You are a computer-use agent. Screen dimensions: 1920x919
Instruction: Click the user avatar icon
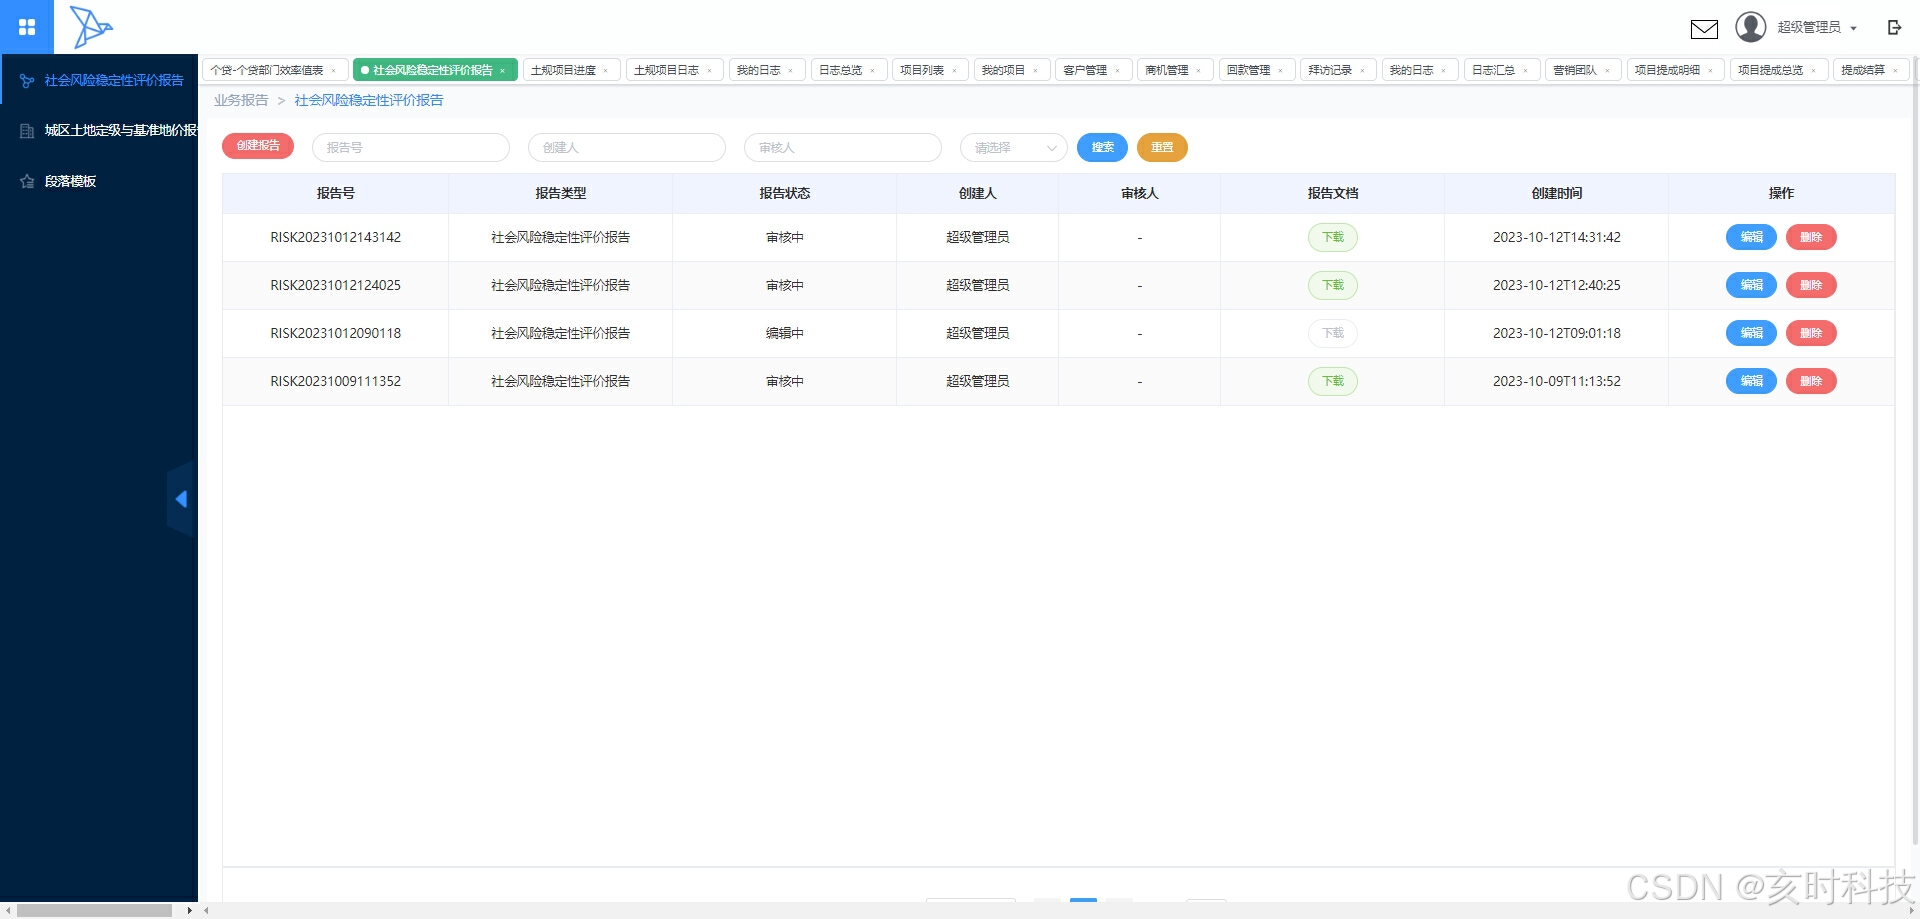pyautogui.click(x=1750, y=27)
